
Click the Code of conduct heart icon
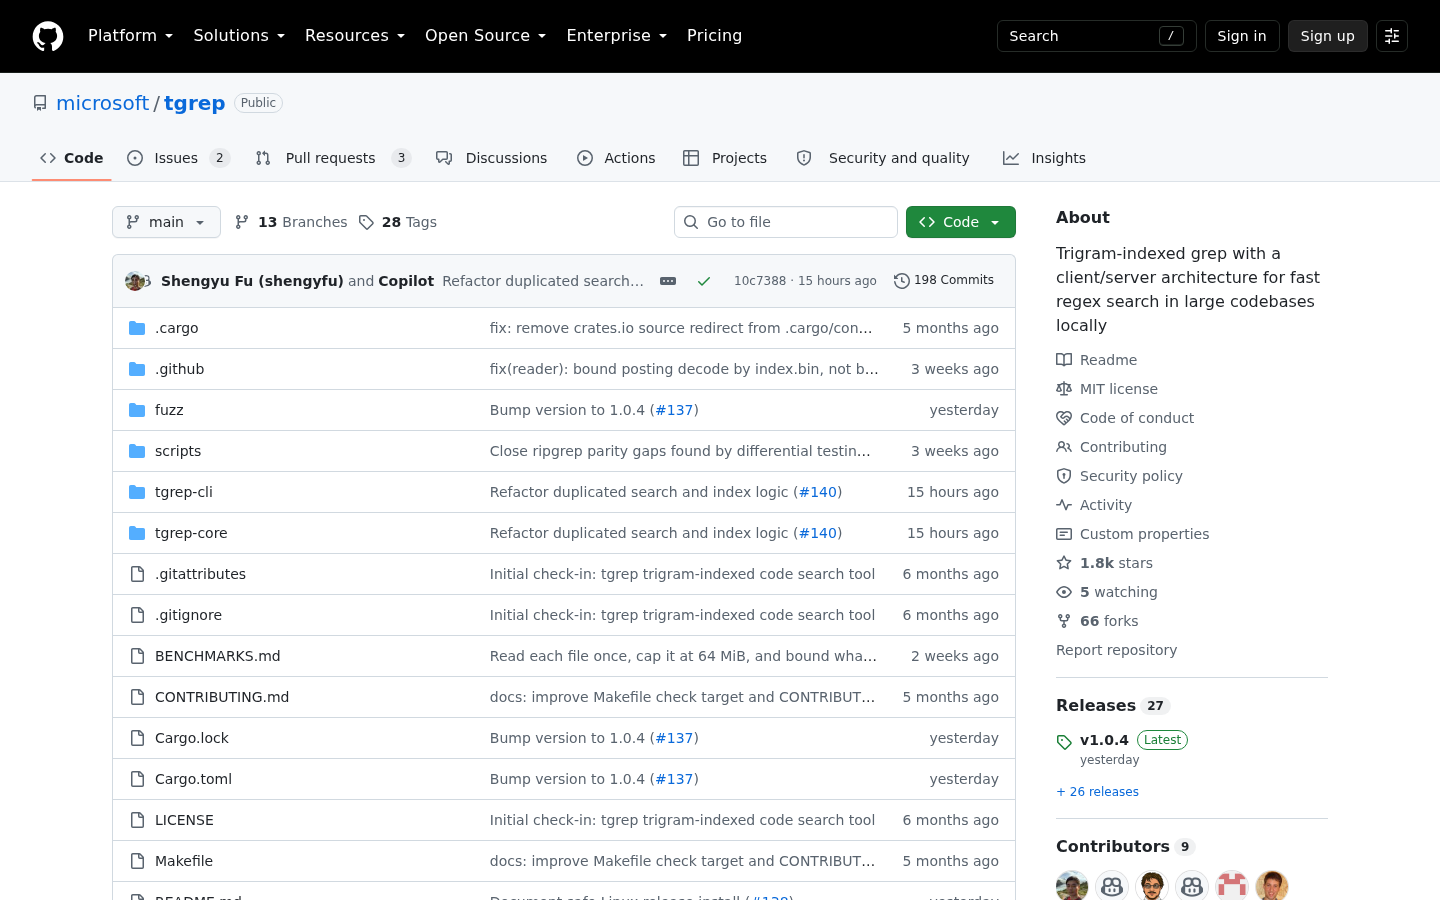(x=1064, y=418)
